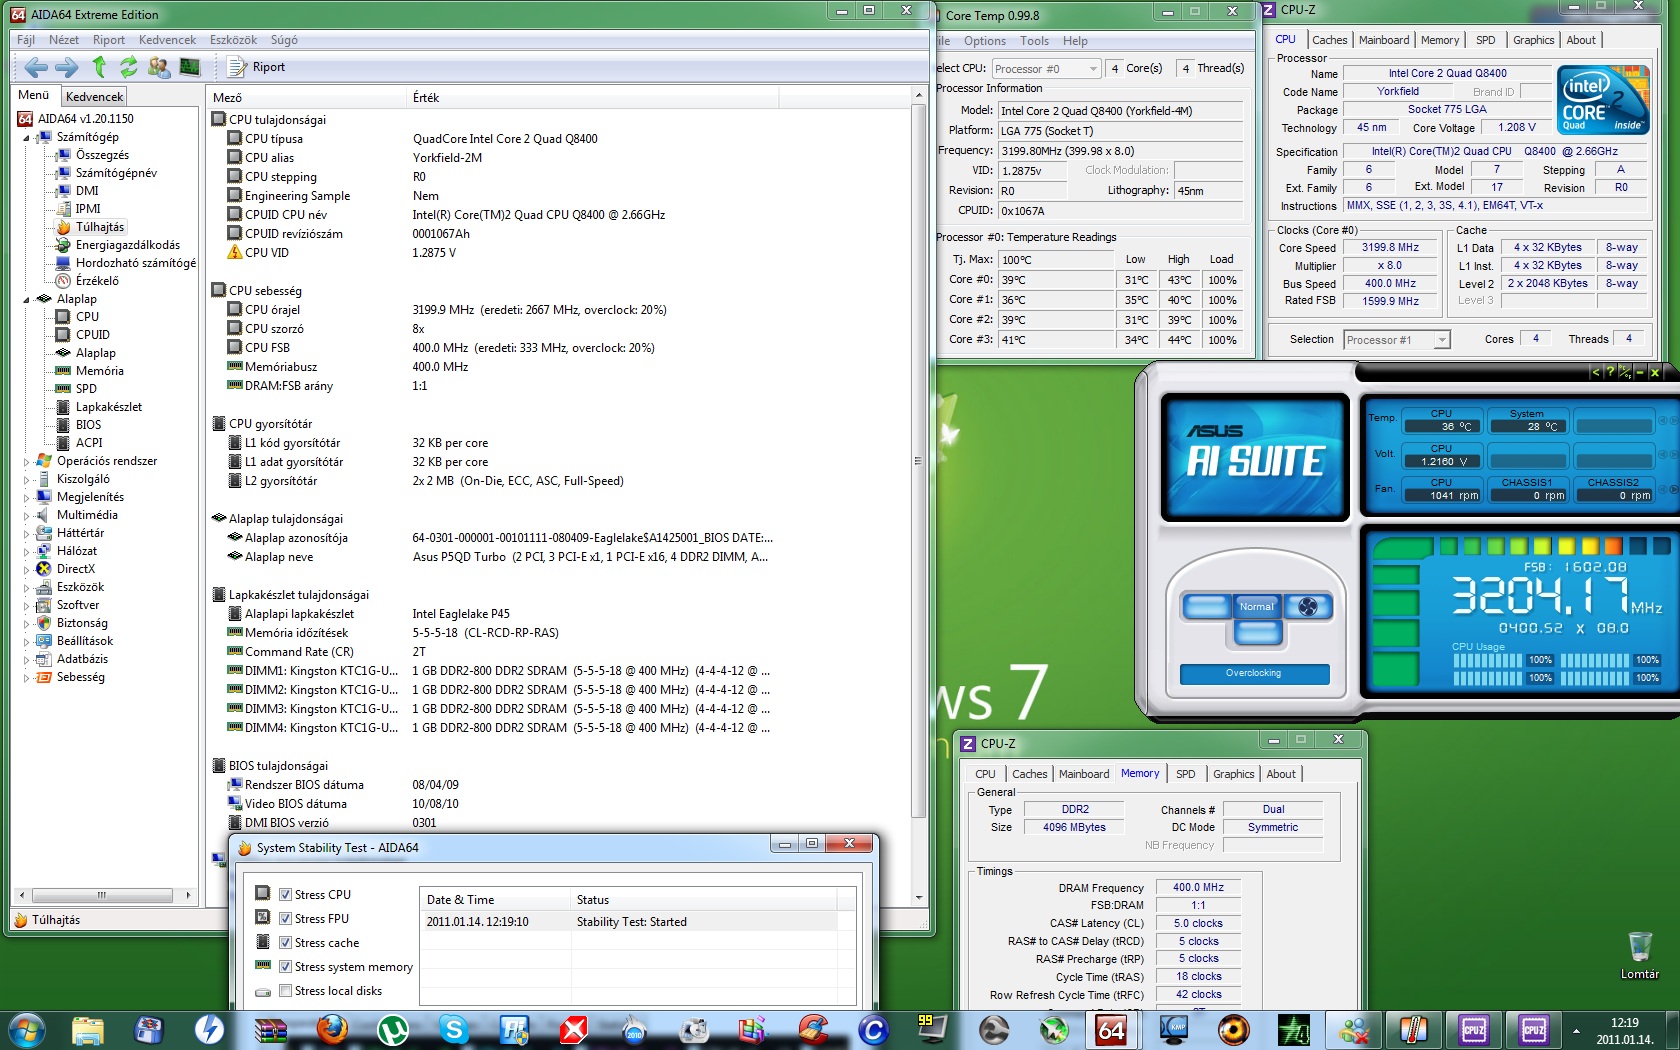Click the users icon in AIDA64 toolbar
The height and width of the screenshot is (1050, 1680).
[158, 67]
